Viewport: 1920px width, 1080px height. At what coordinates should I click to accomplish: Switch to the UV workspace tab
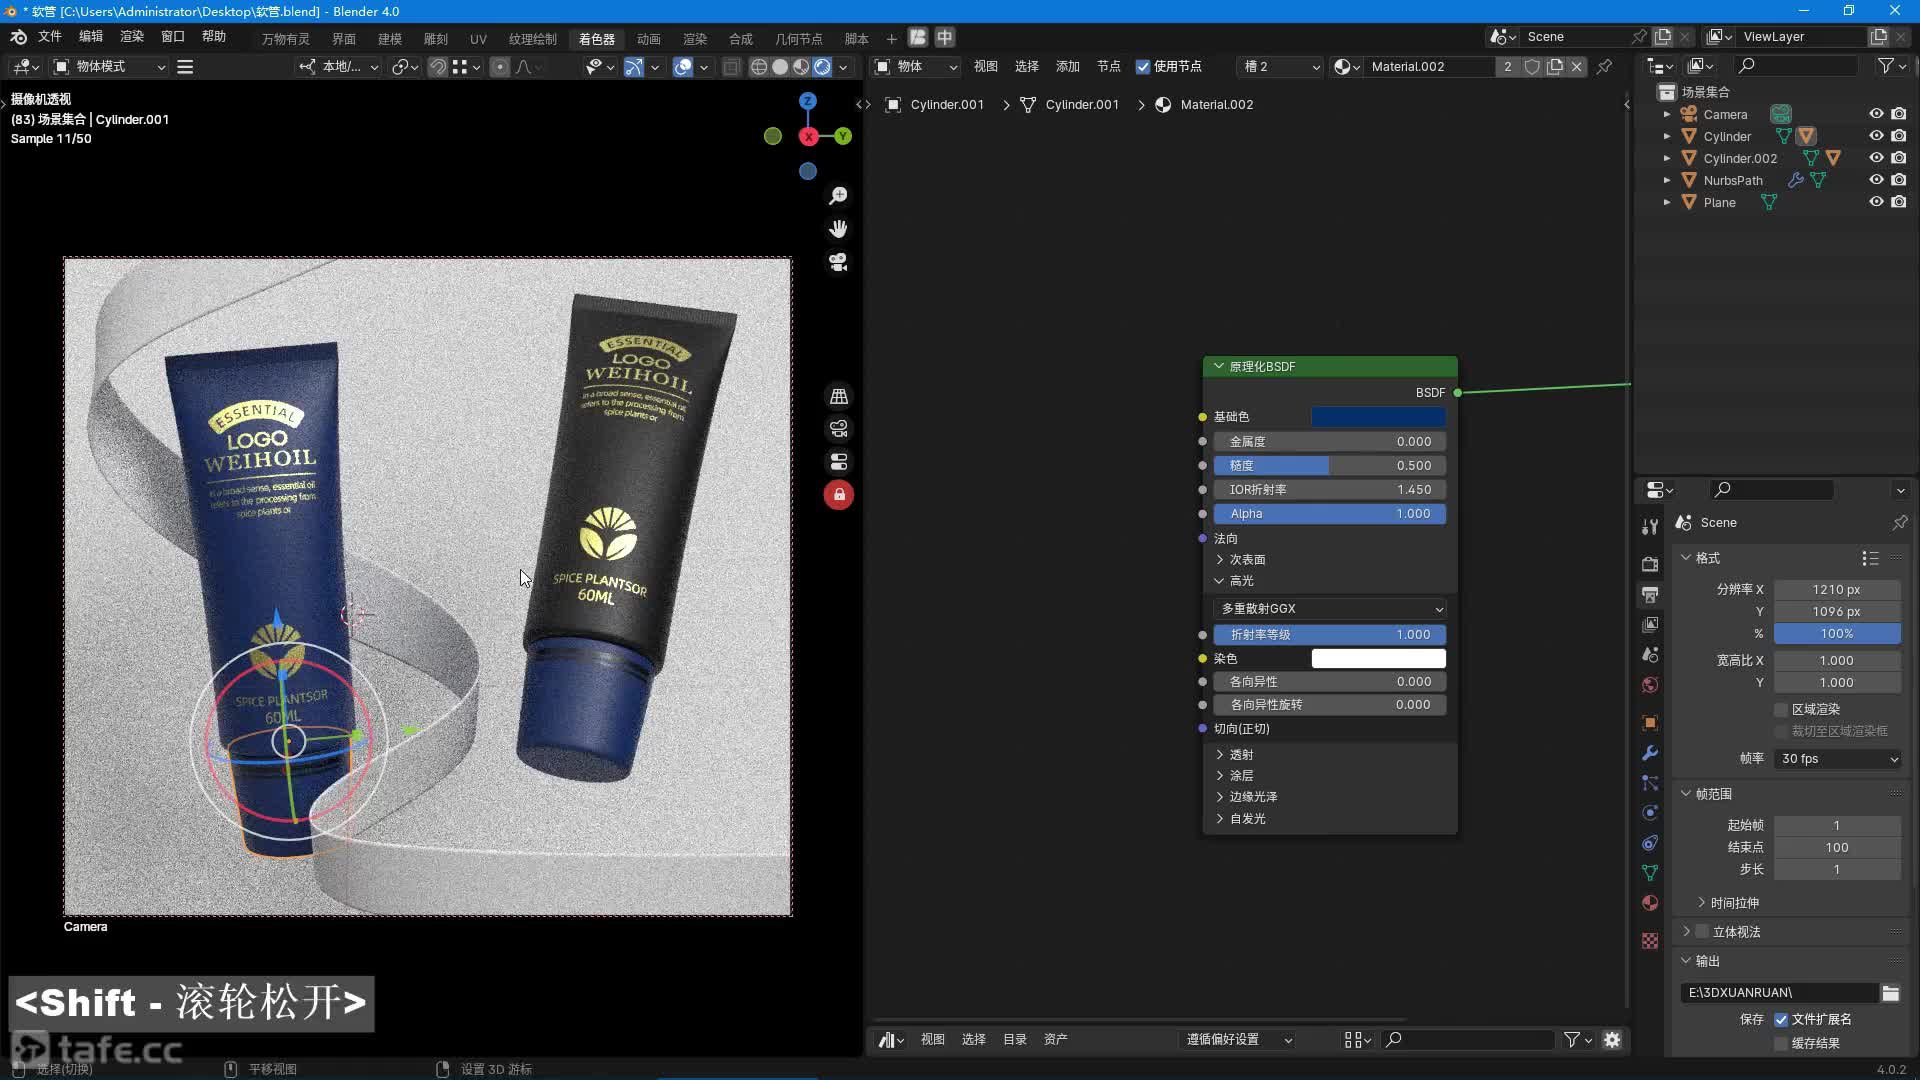click(478, 39)
